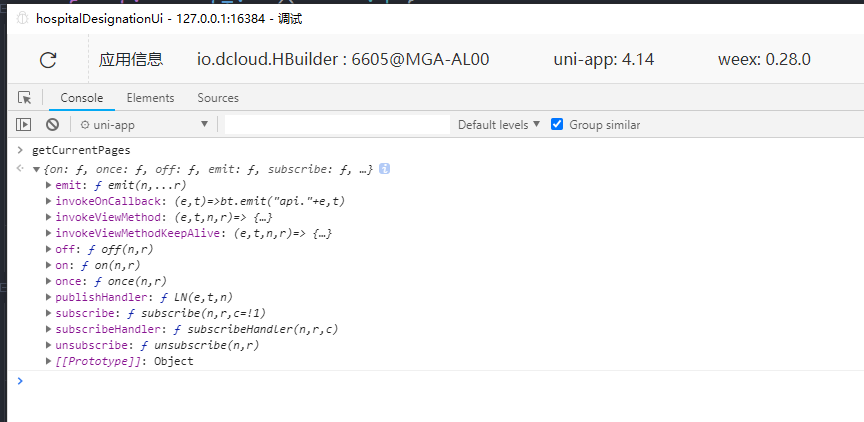
Task: Expand the on property
Action: (x=48, y=265)
